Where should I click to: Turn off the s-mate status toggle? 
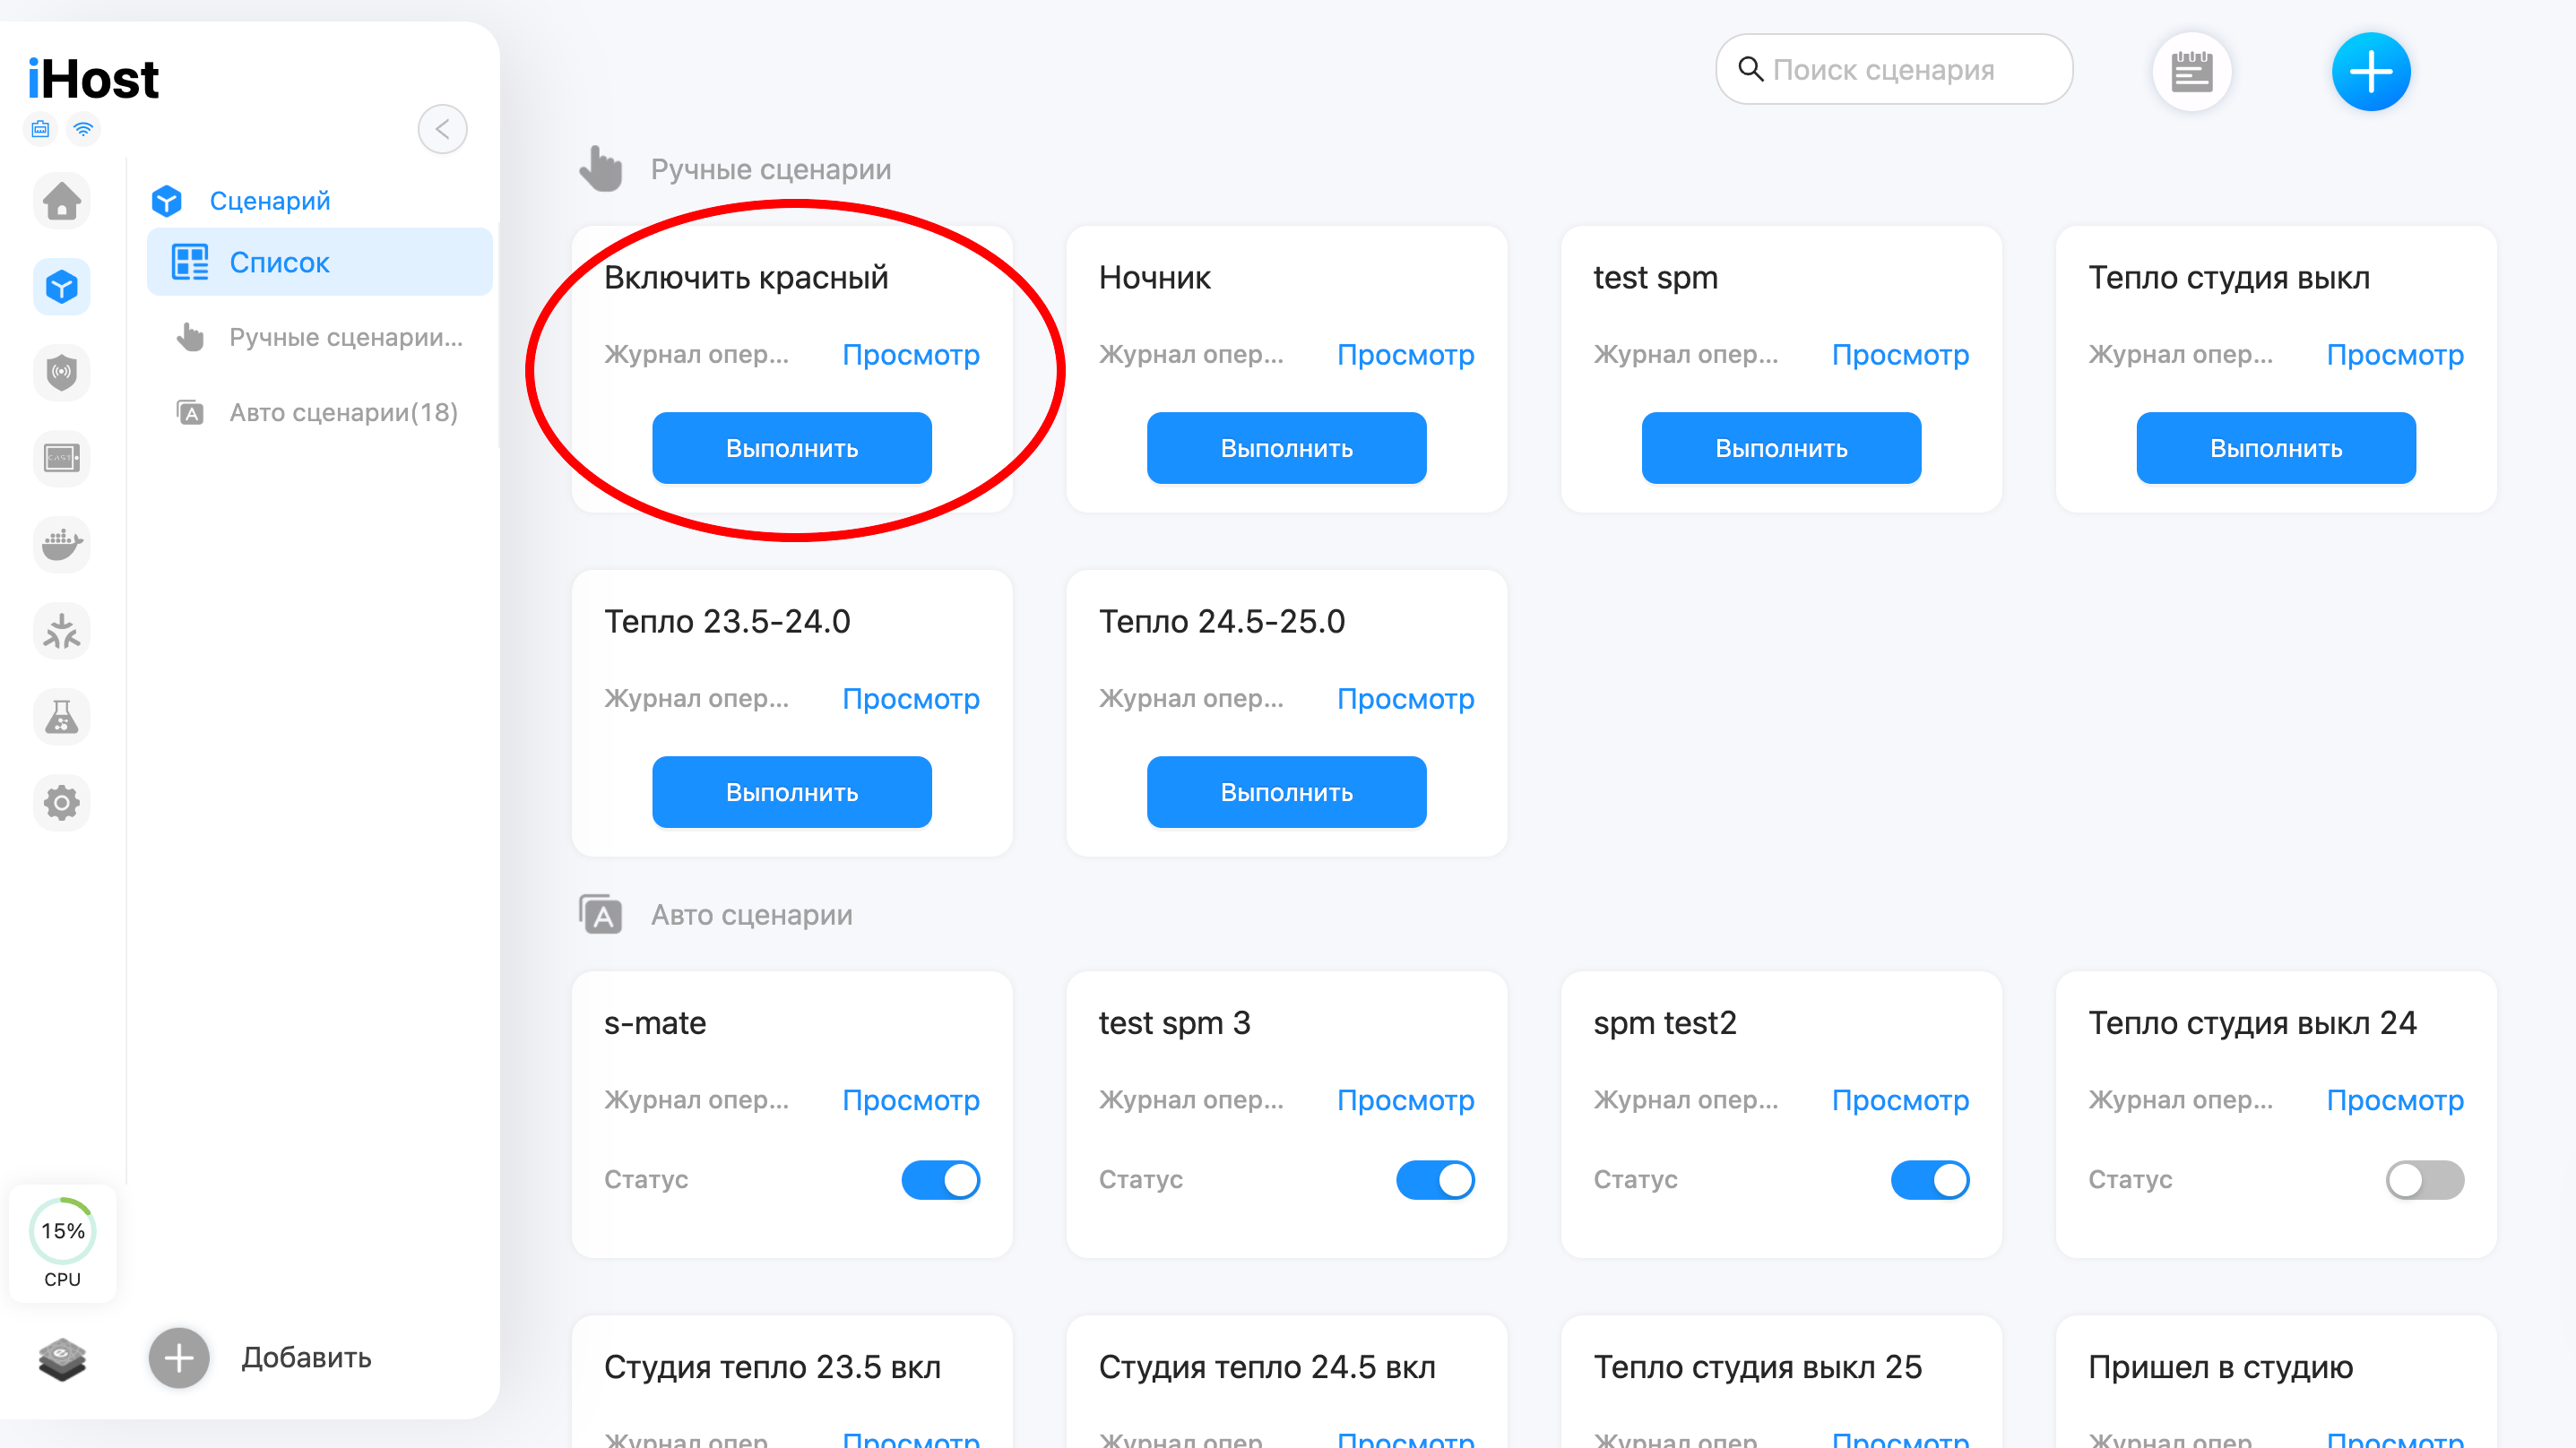(941, 1180)
